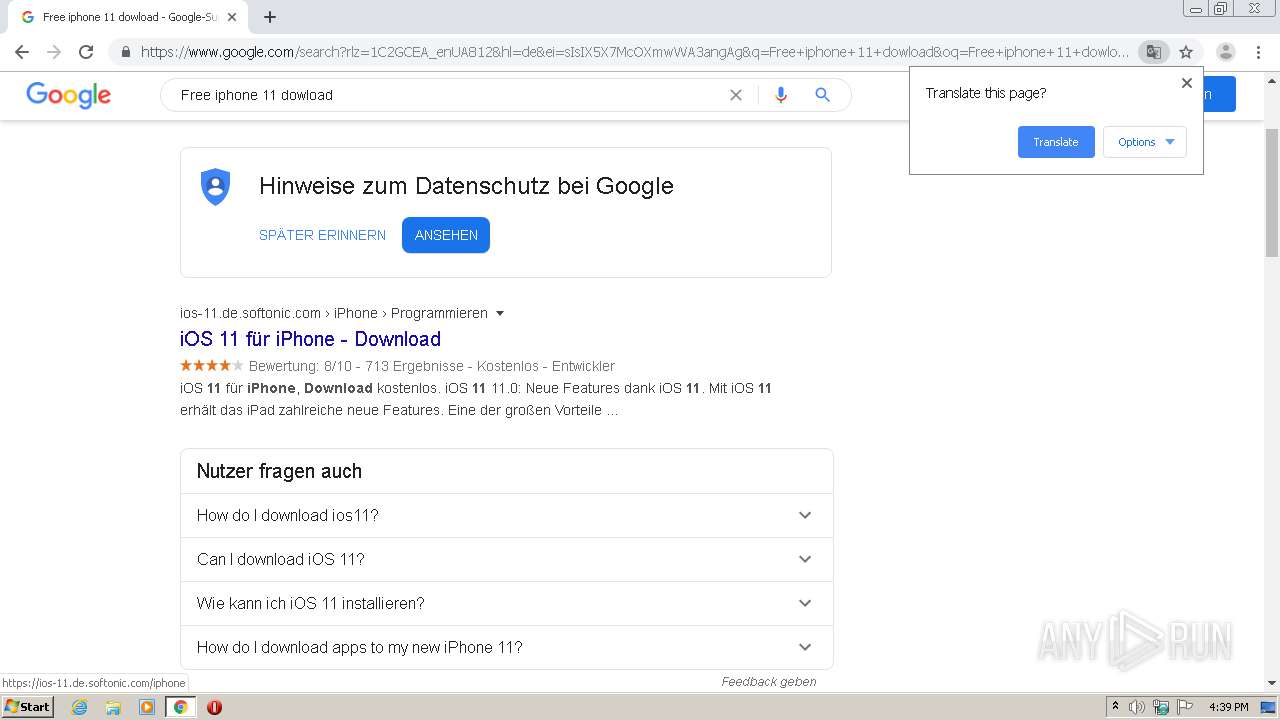Click the browser address bar URL

(635, 52)
